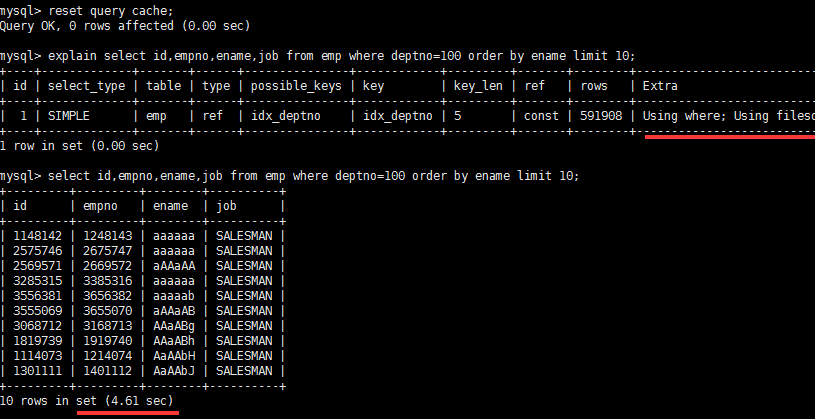Click the 'key_len' column header
This screenshot has width=815, height=419.
click(478, 86)
